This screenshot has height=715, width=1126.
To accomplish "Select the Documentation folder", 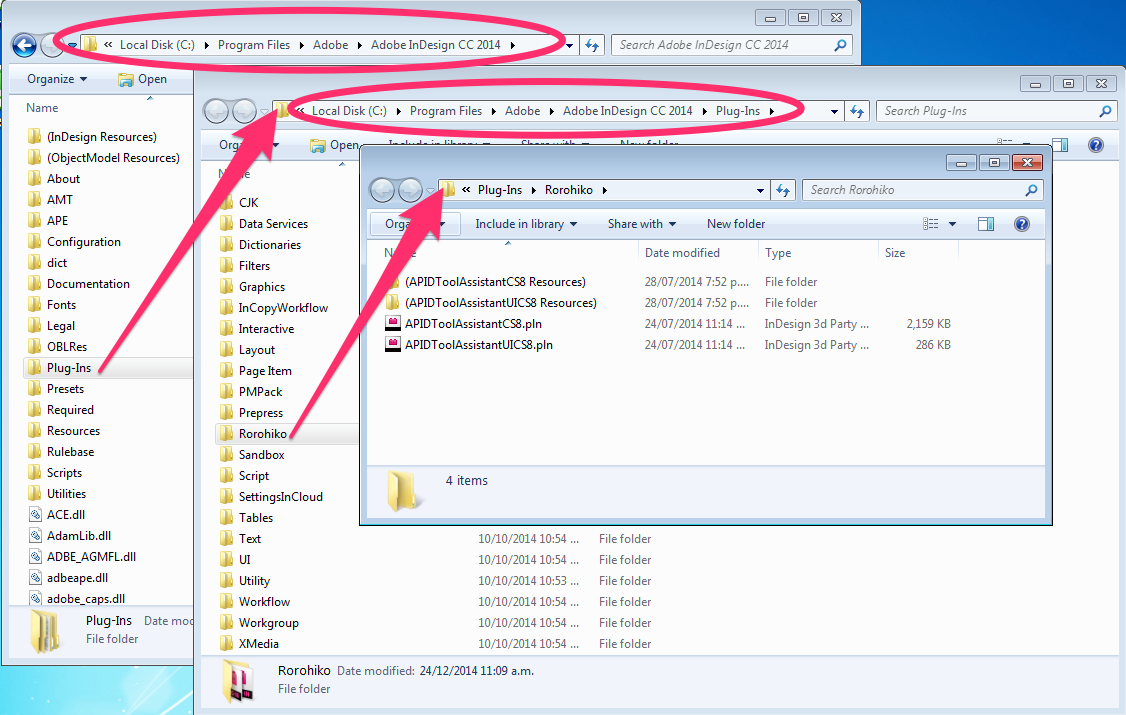I will (88, 284).
